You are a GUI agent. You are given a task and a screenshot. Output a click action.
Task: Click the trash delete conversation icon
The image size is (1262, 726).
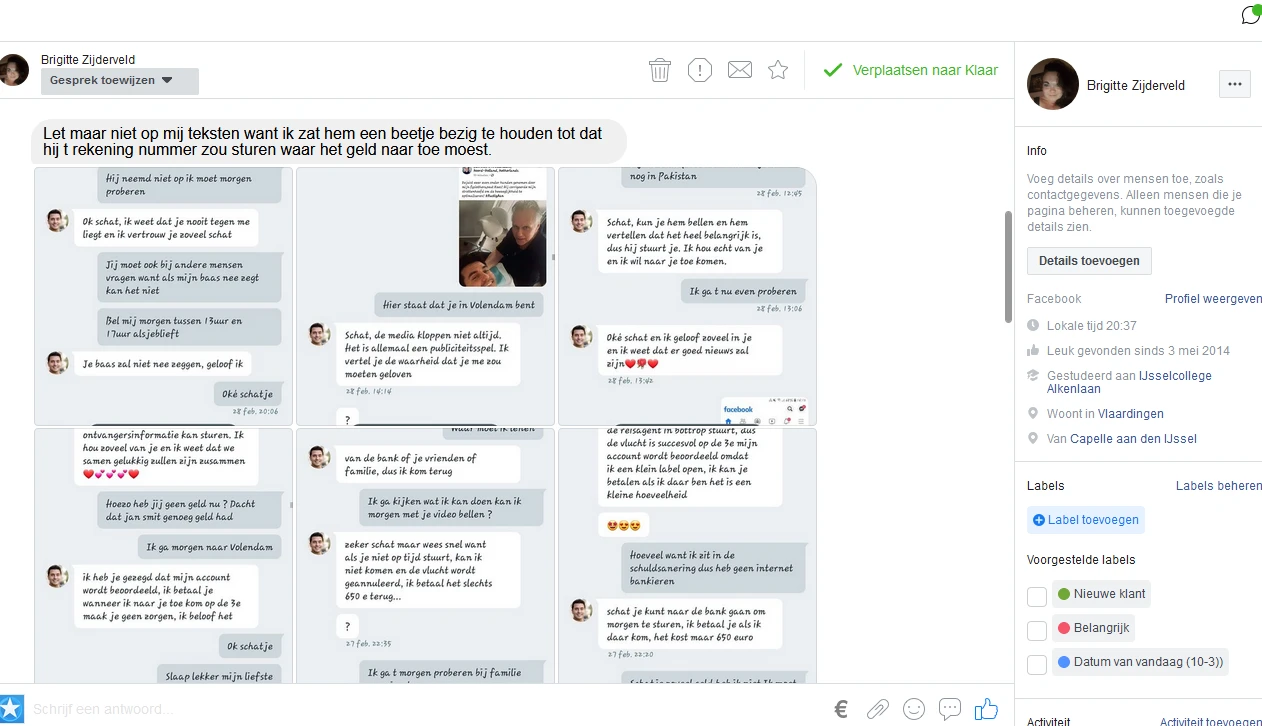[x=660, y=70]
